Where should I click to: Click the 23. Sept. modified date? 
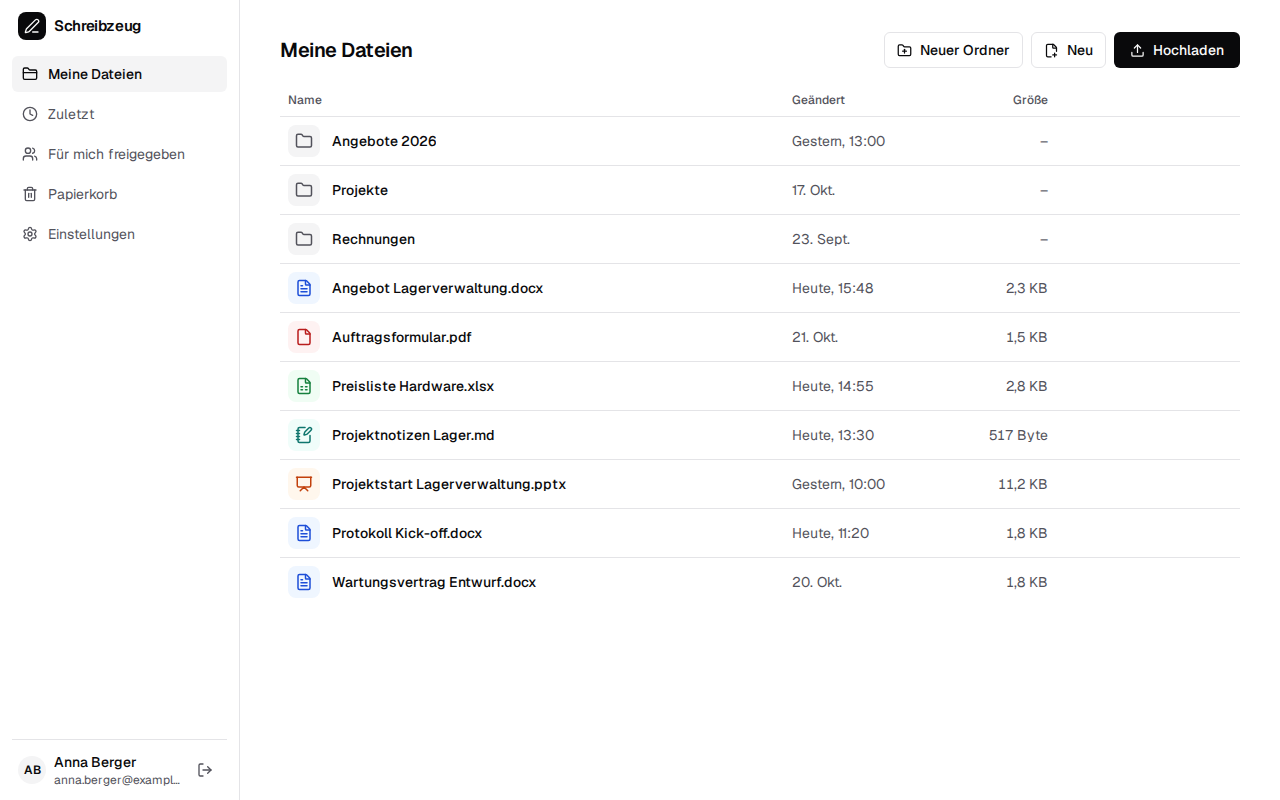click(821, 239)
